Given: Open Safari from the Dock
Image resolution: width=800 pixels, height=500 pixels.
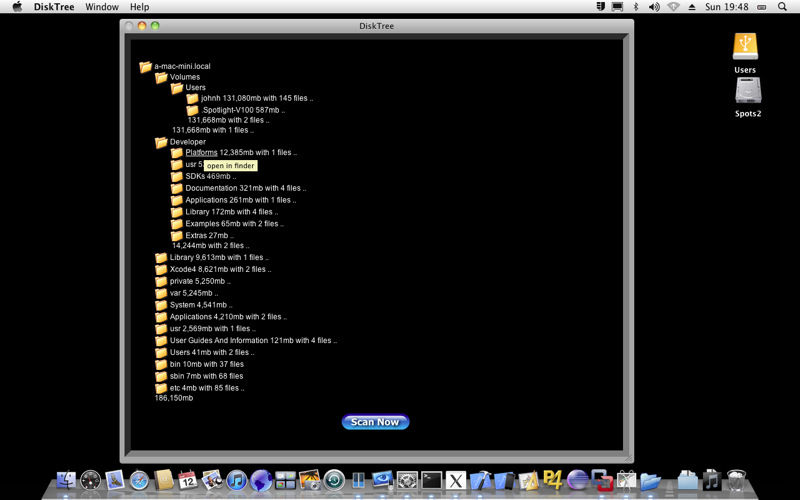Looking at the screenshot, I should (139, 480).
